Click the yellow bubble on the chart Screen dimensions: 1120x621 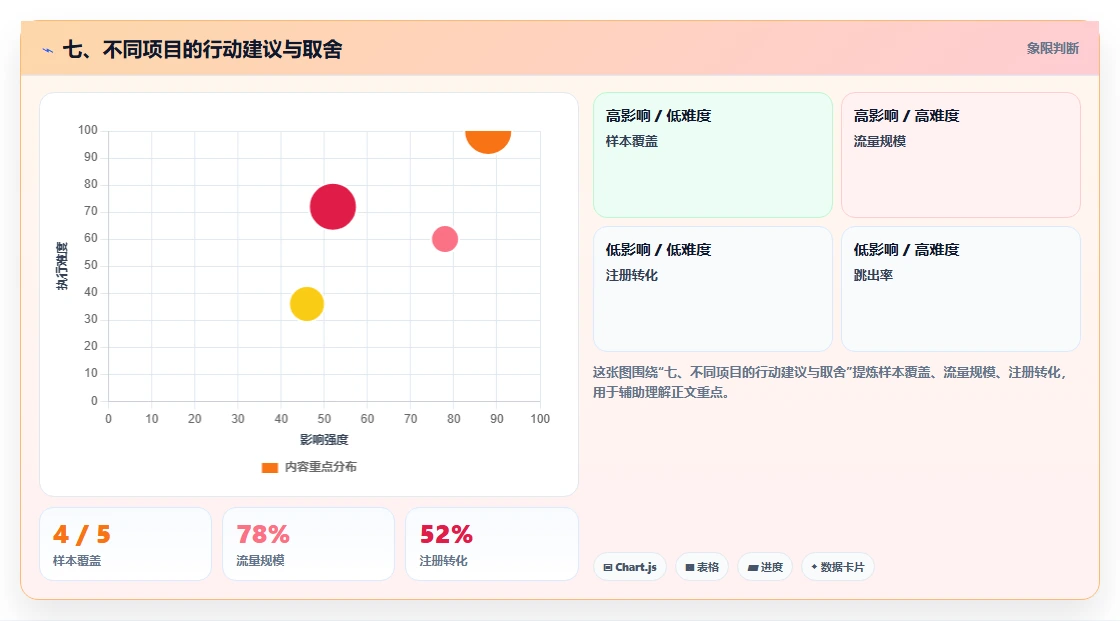pos(306,304)
